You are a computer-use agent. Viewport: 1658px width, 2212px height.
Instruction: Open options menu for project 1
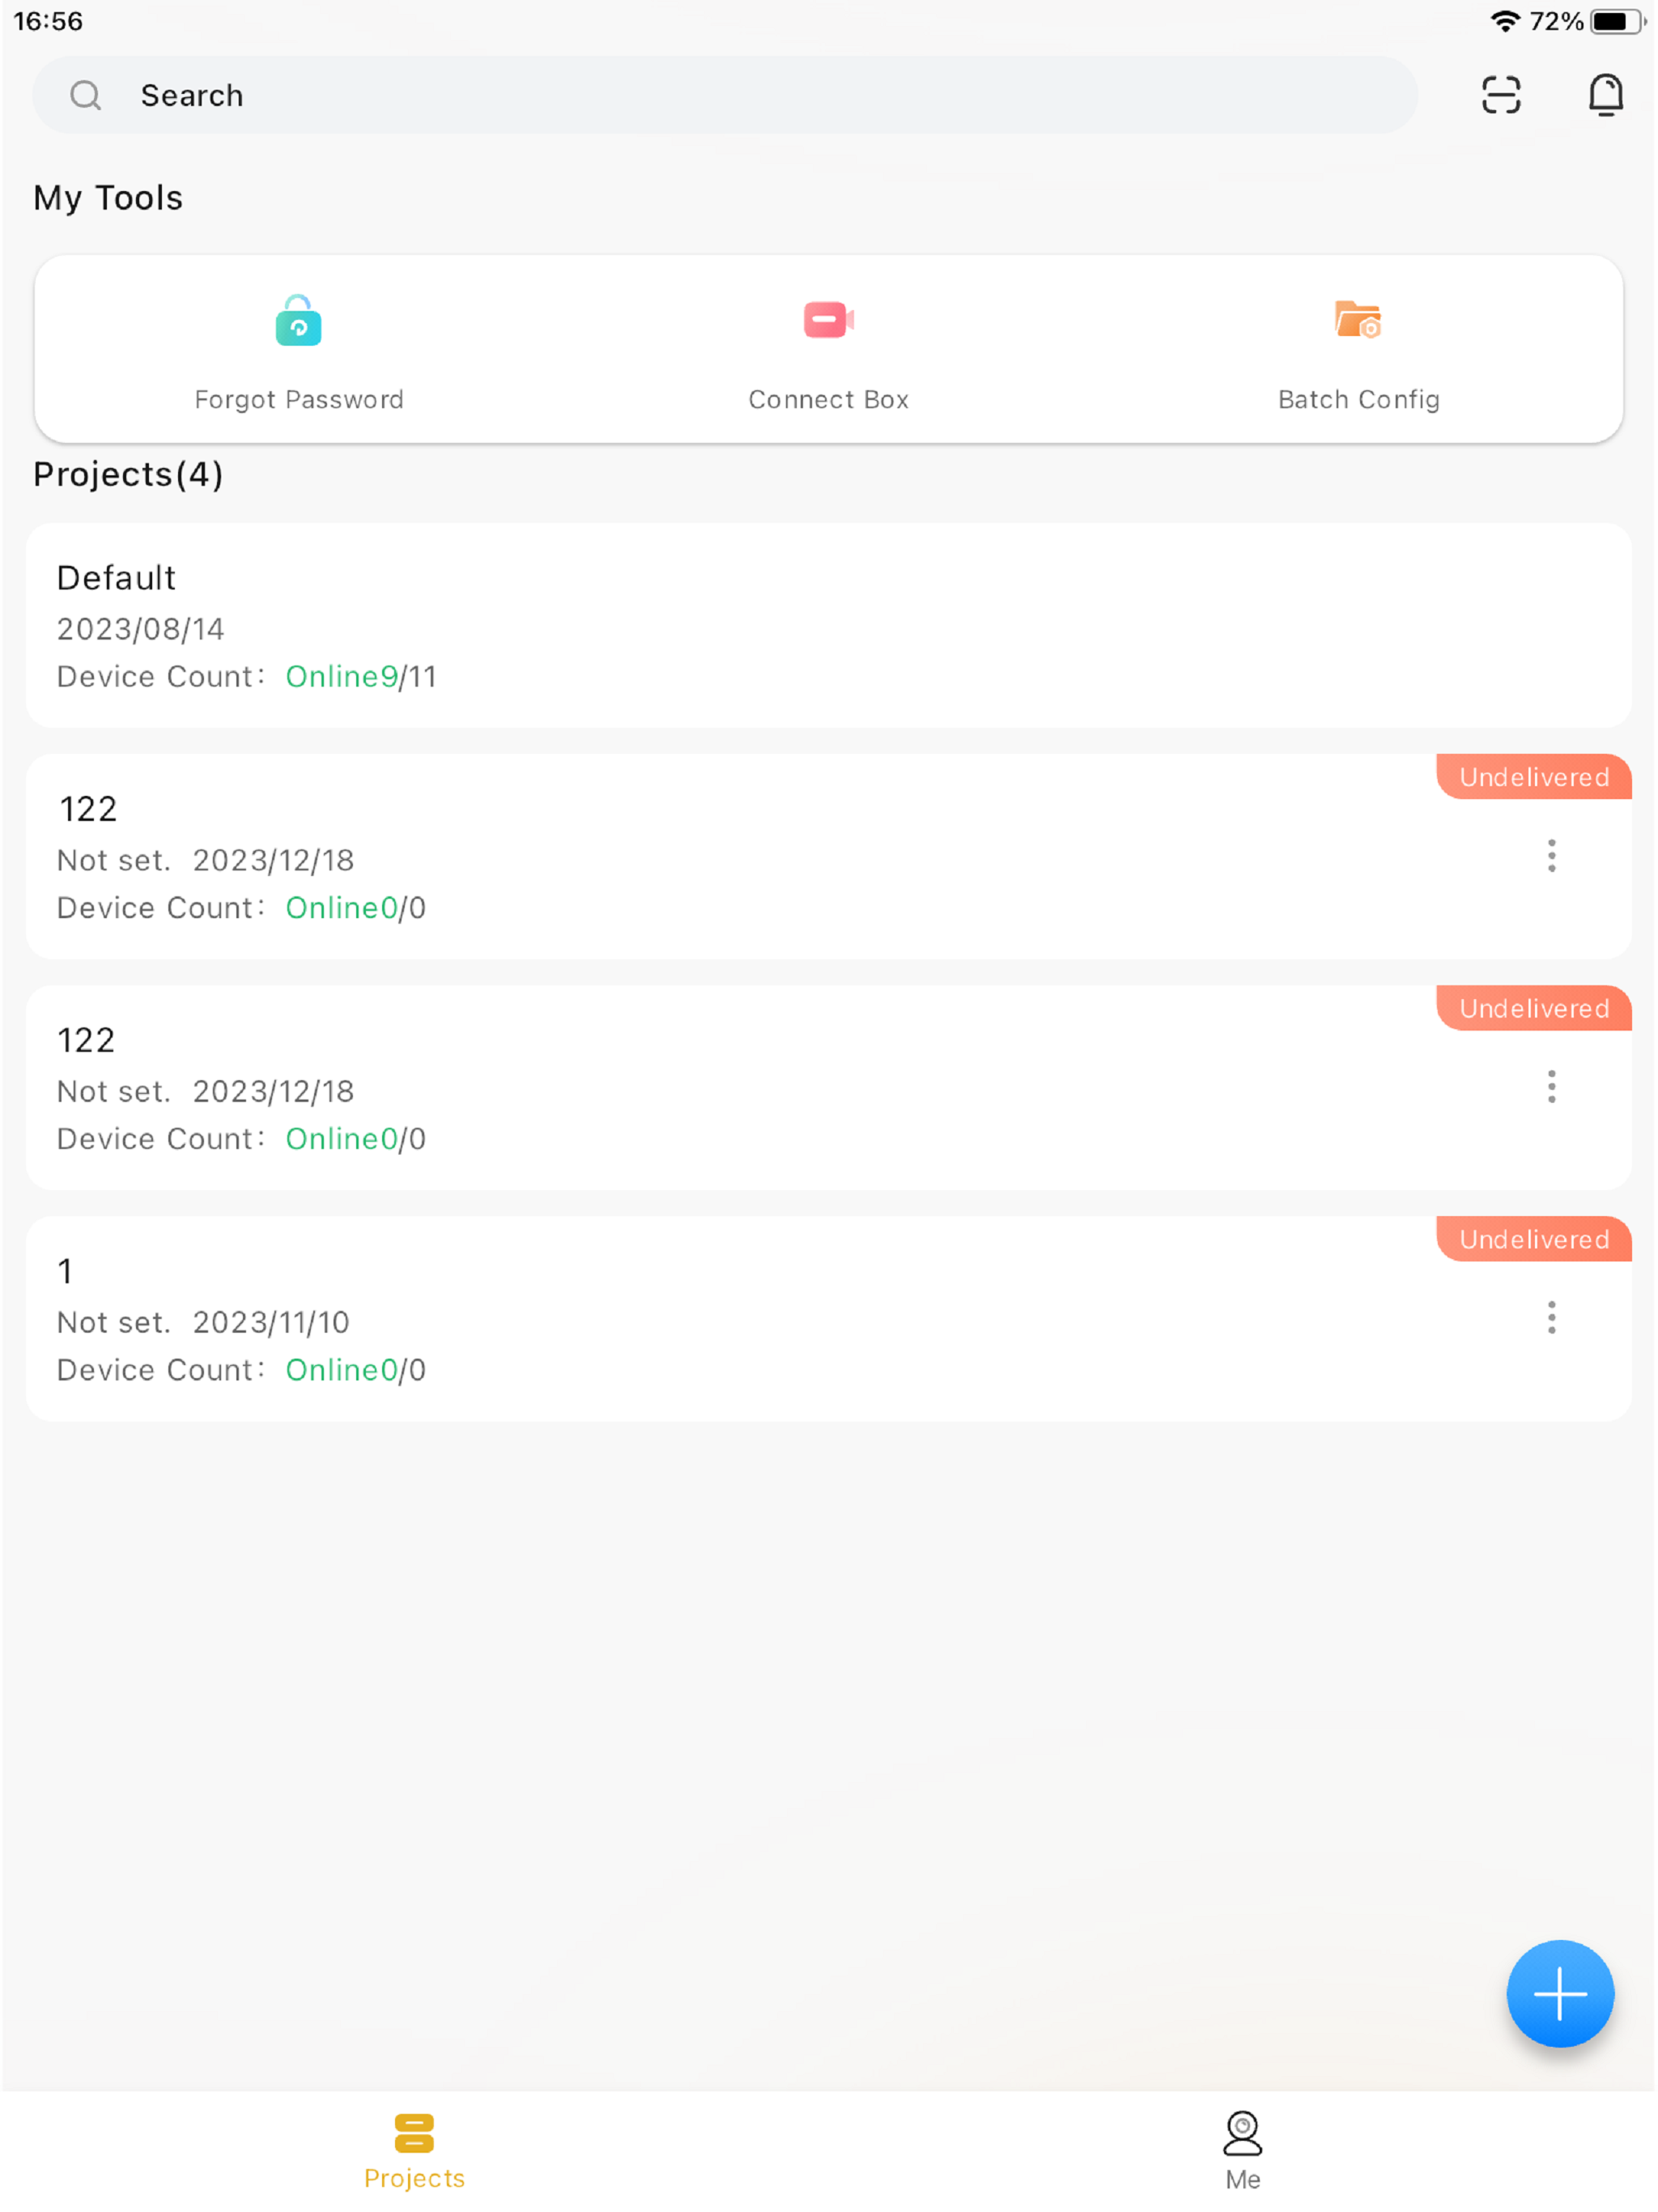[x=1551, y=1317]
